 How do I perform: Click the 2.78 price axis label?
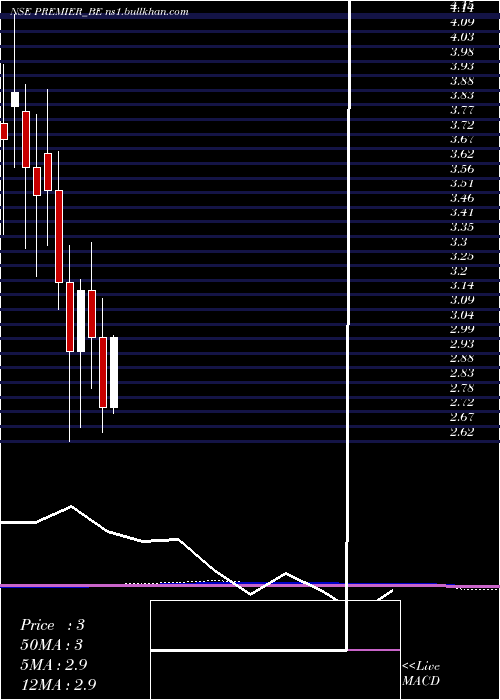tap(462, 388)
